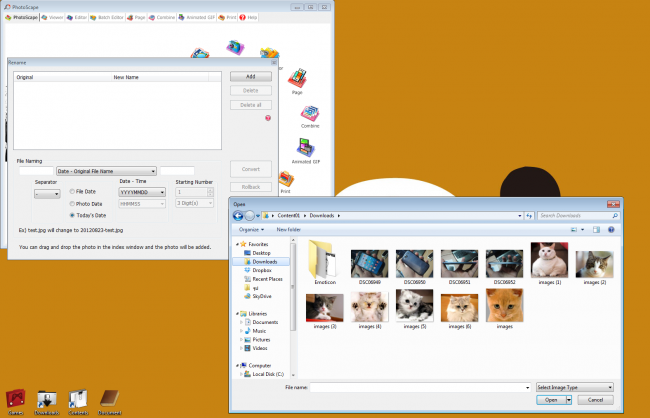Select the File Date radio button

click(x=72, y=192)
